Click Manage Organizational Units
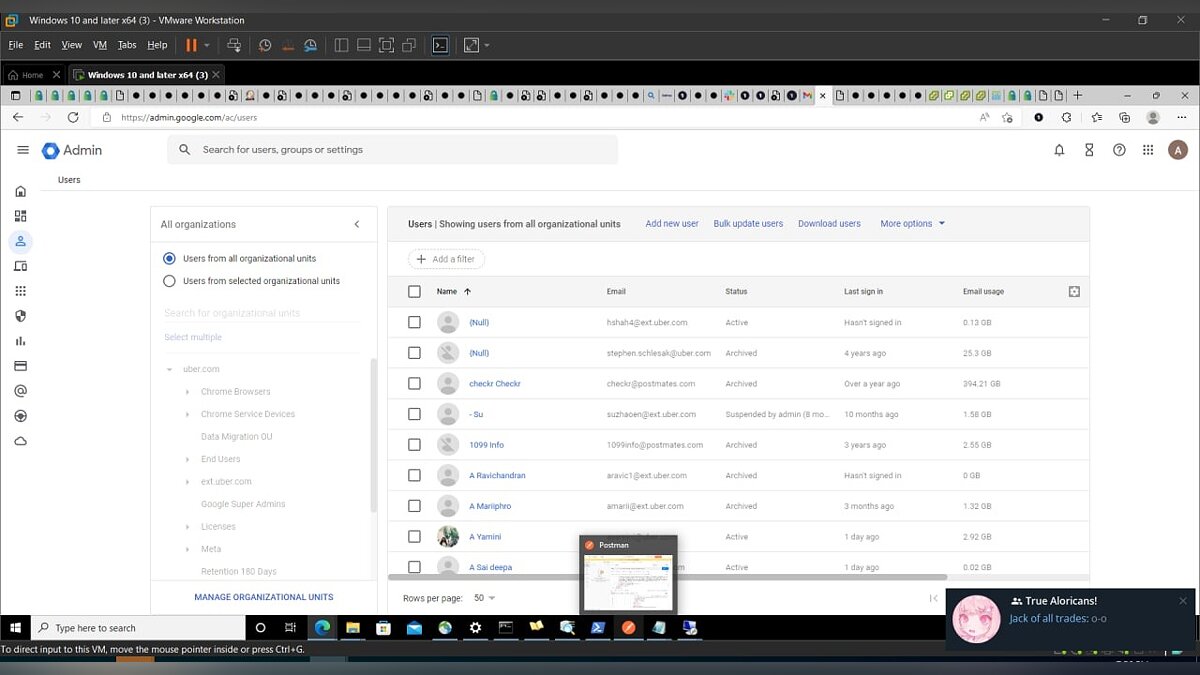 [264, 597]
